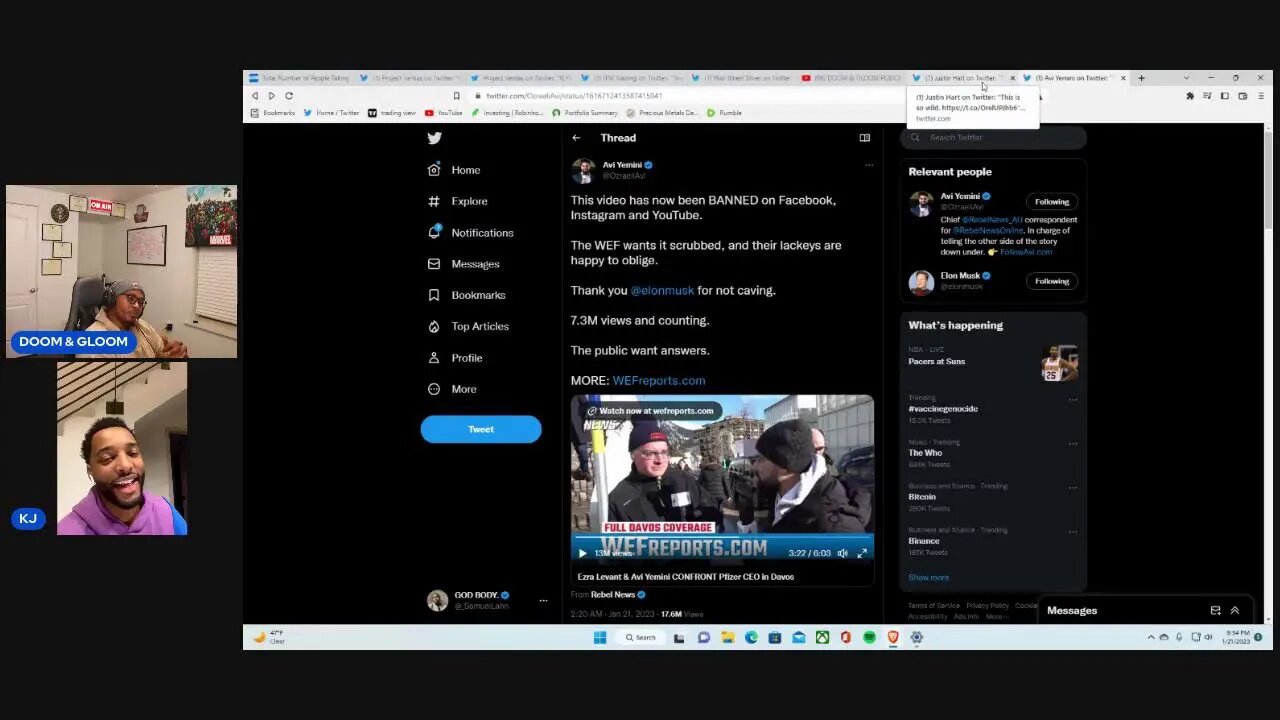Toggle reader view icon in Thread header
Image resolution: width=1280 pixels, height=720 pixels.
(x=864, y=138)
